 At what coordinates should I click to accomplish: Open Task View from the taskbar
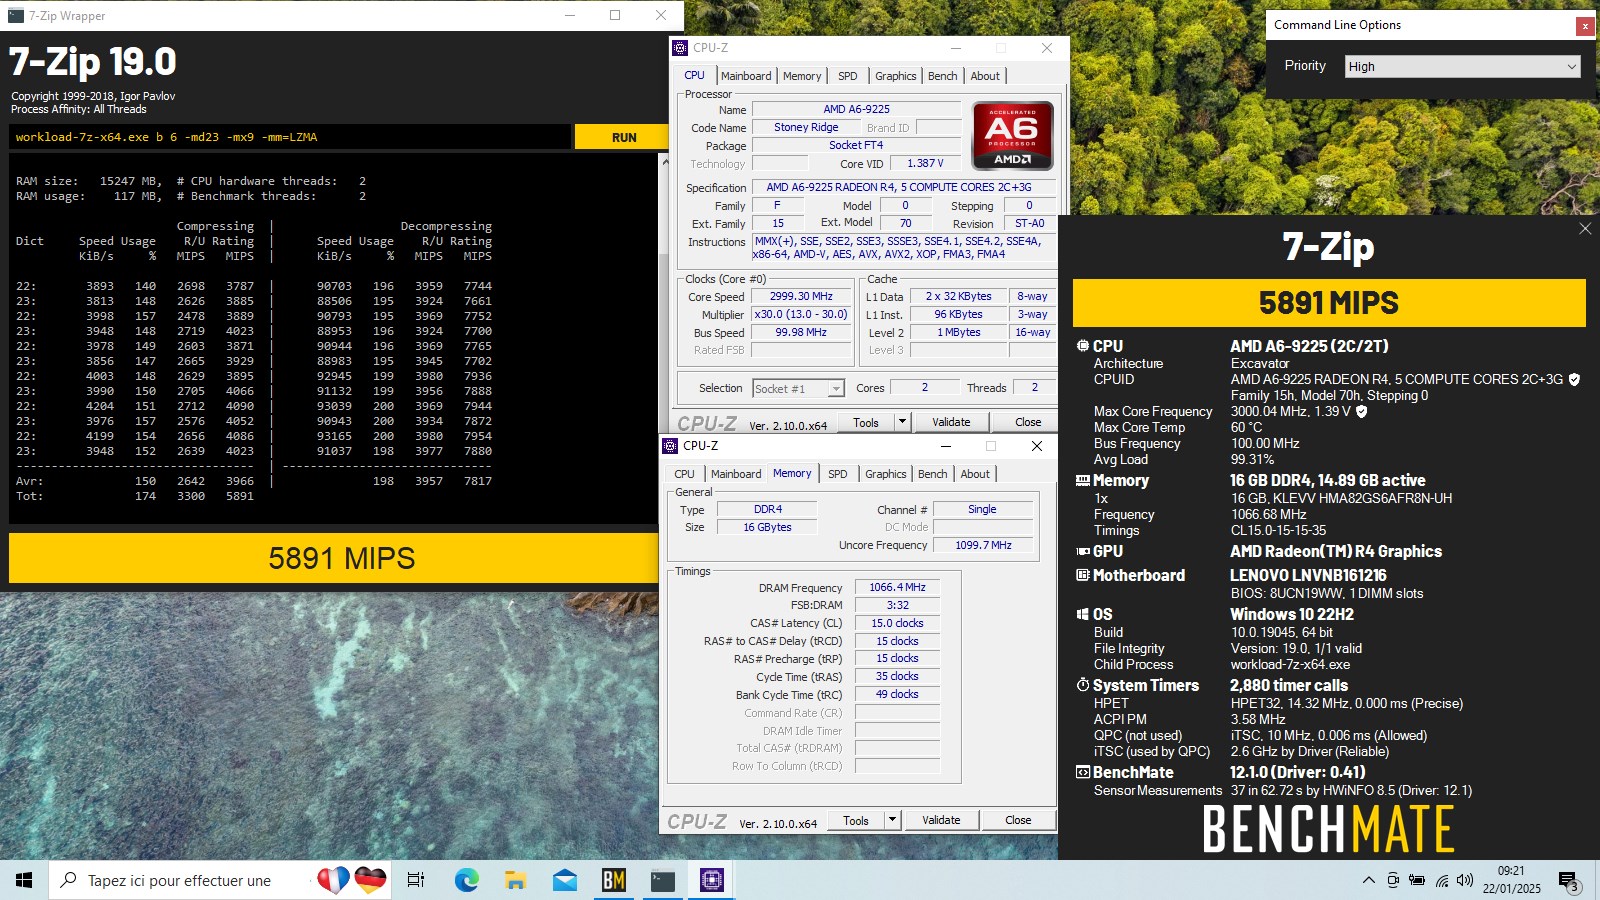pyautogui.click(x=416, y=880)
